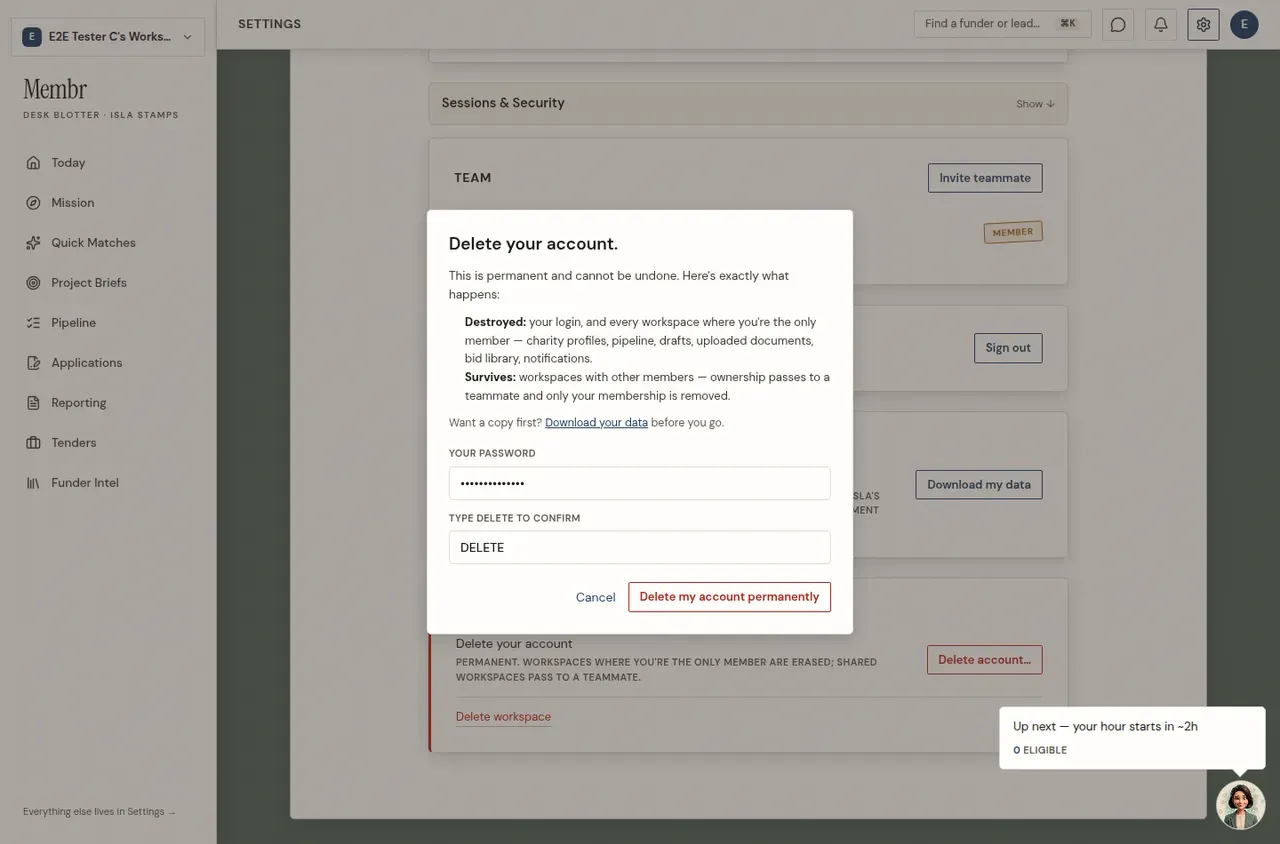This screenshot has height=844, width=1280.
Task: Open the chat bubble icon in header
Action: click(1118, 24)
